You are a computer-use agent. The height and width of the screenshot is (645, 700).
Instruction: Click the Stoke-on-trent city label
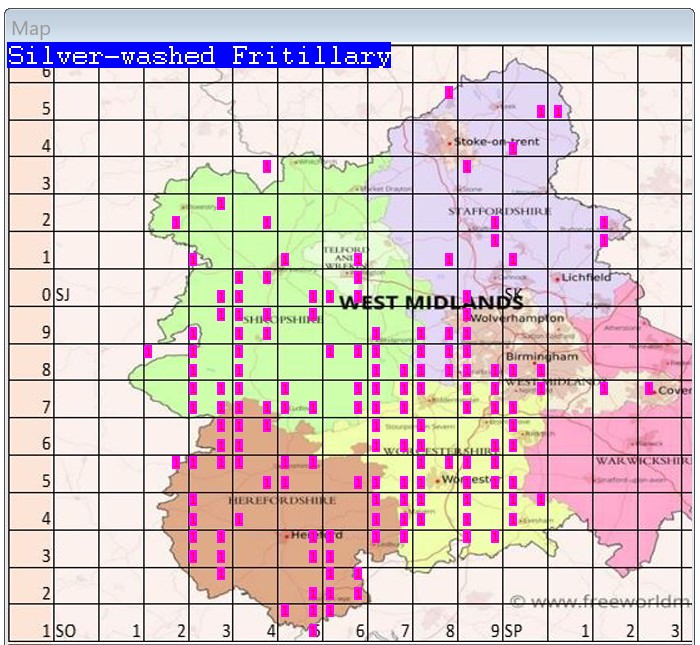tap(496, 142)
